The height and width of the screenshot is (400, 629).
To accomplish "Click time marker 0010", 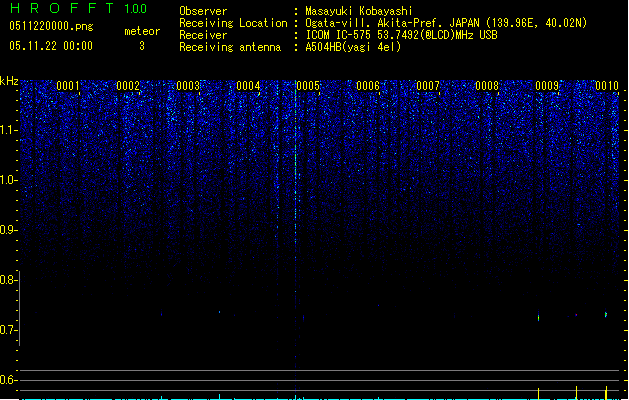I will 607,85.
